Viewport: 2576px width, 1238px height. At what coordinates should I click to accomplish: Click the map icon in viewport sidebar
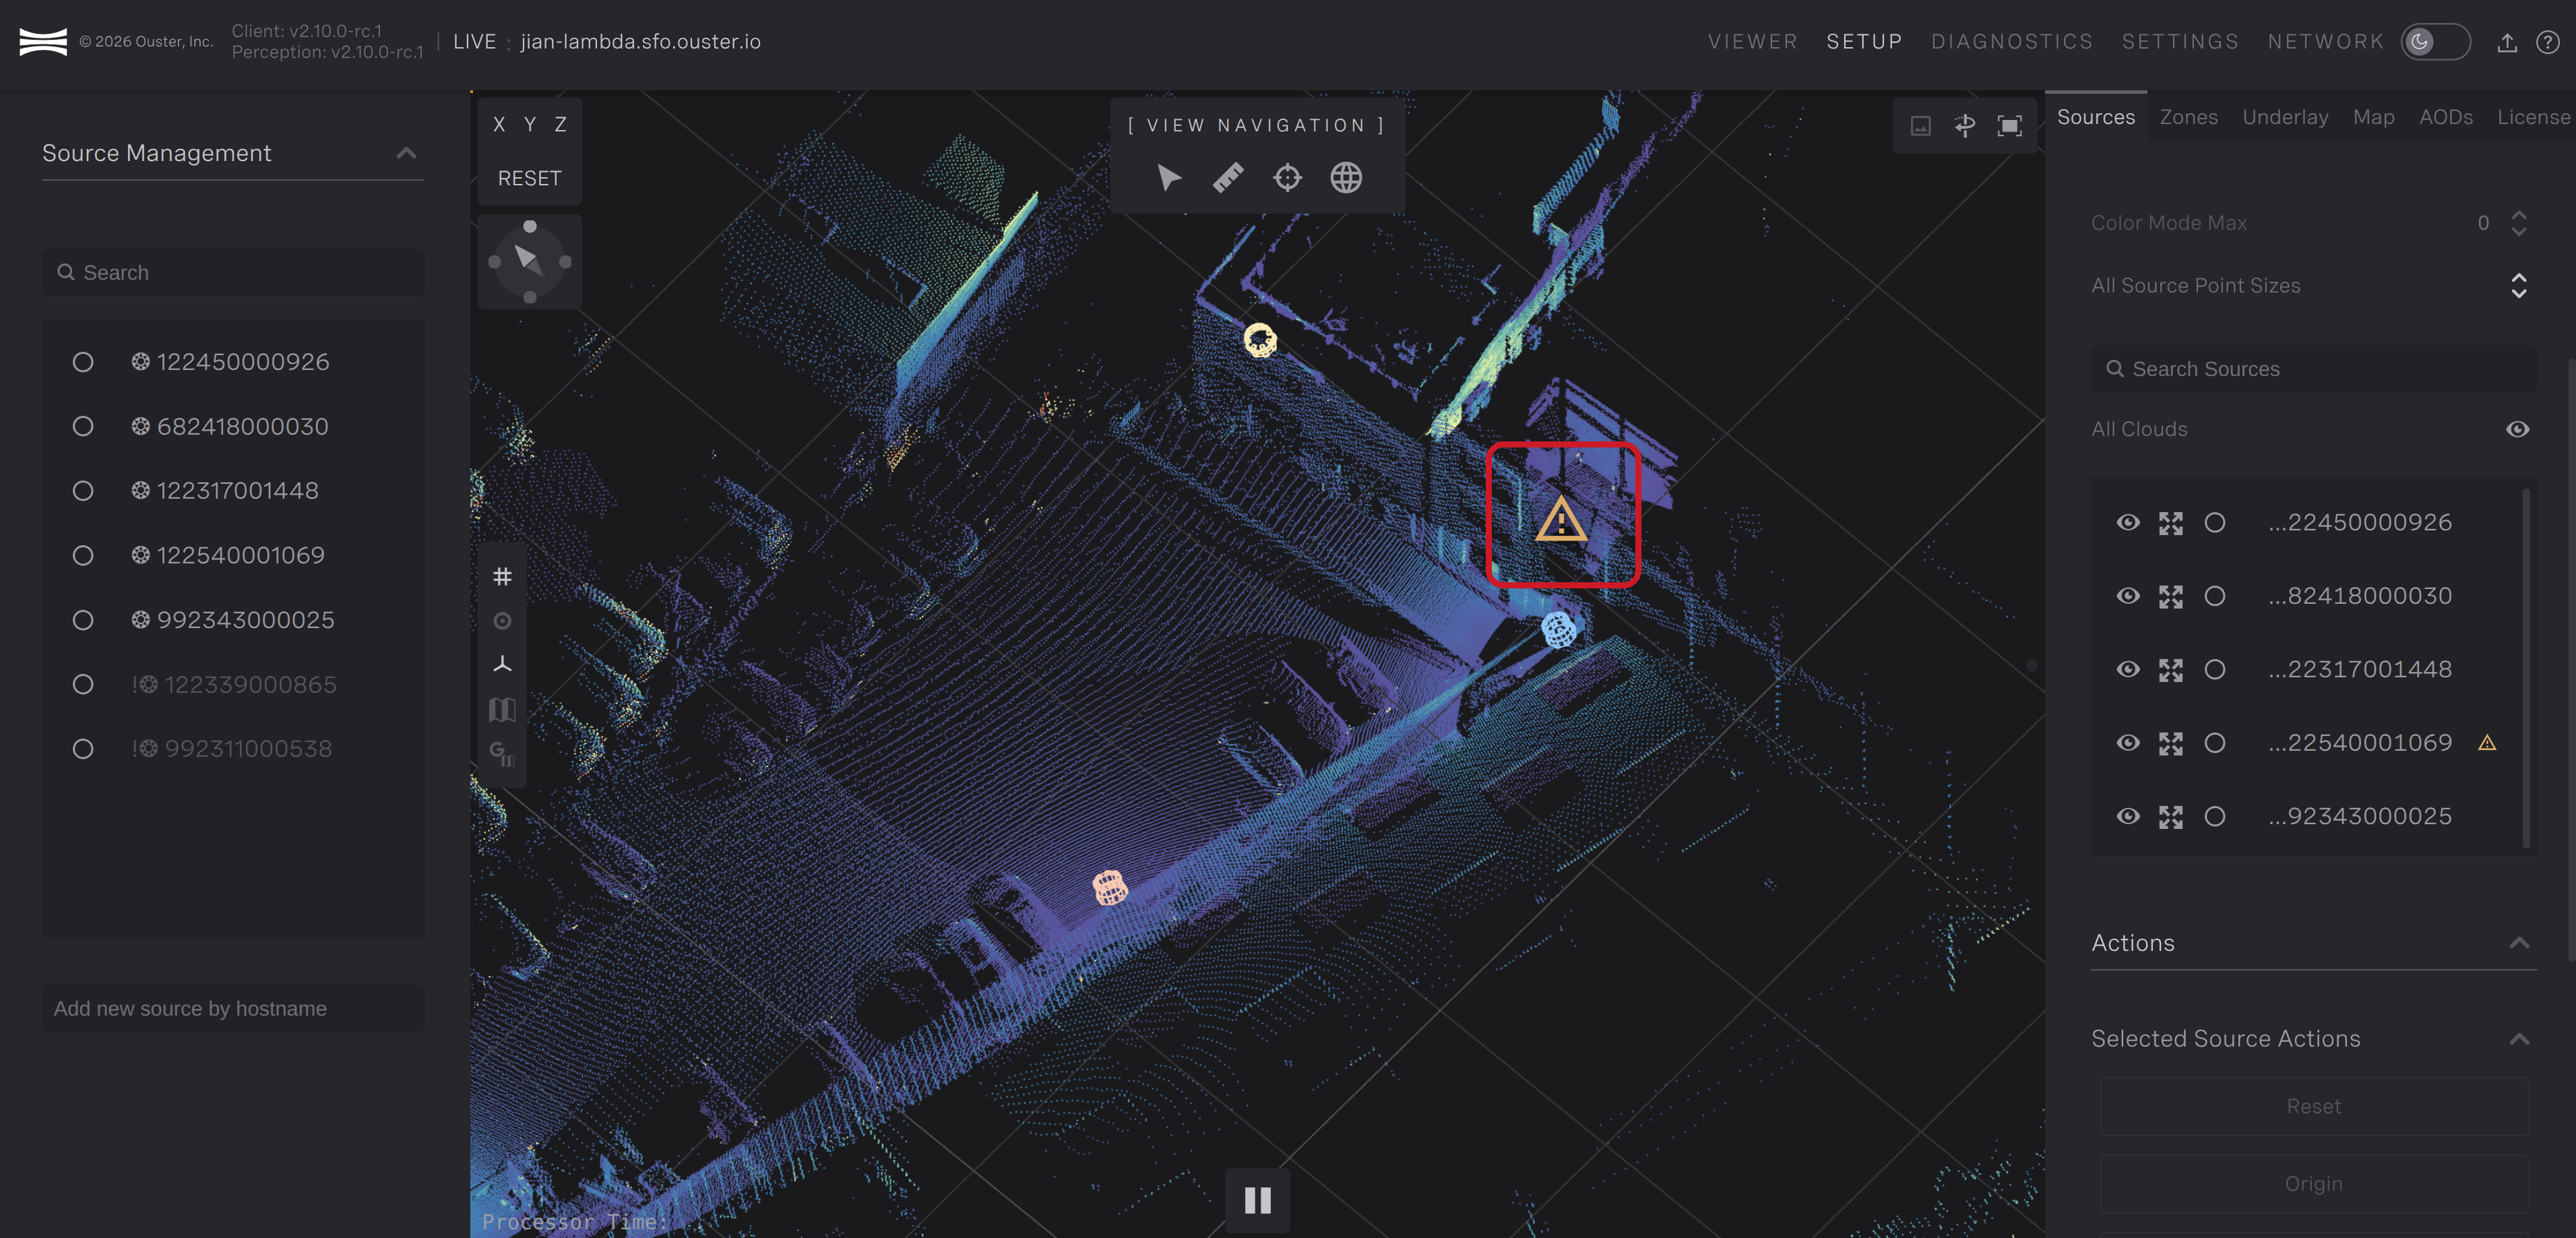coord(502,709)
